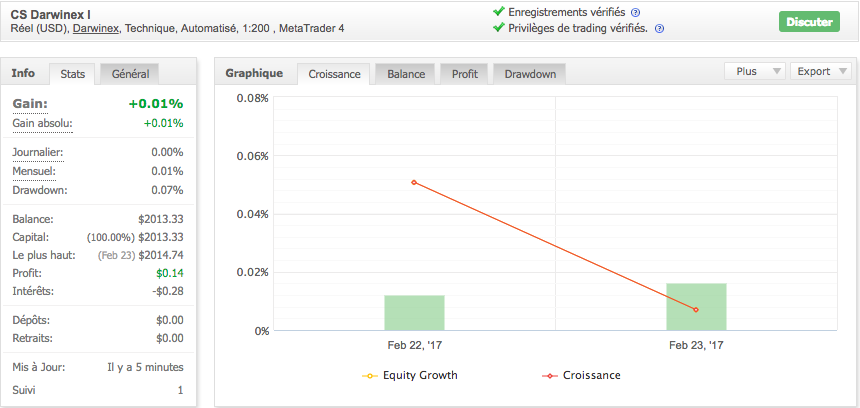This screenshot has height=408, width=860.
Task: Show the Drawdown chart tab
Action: tap(530, 74)
